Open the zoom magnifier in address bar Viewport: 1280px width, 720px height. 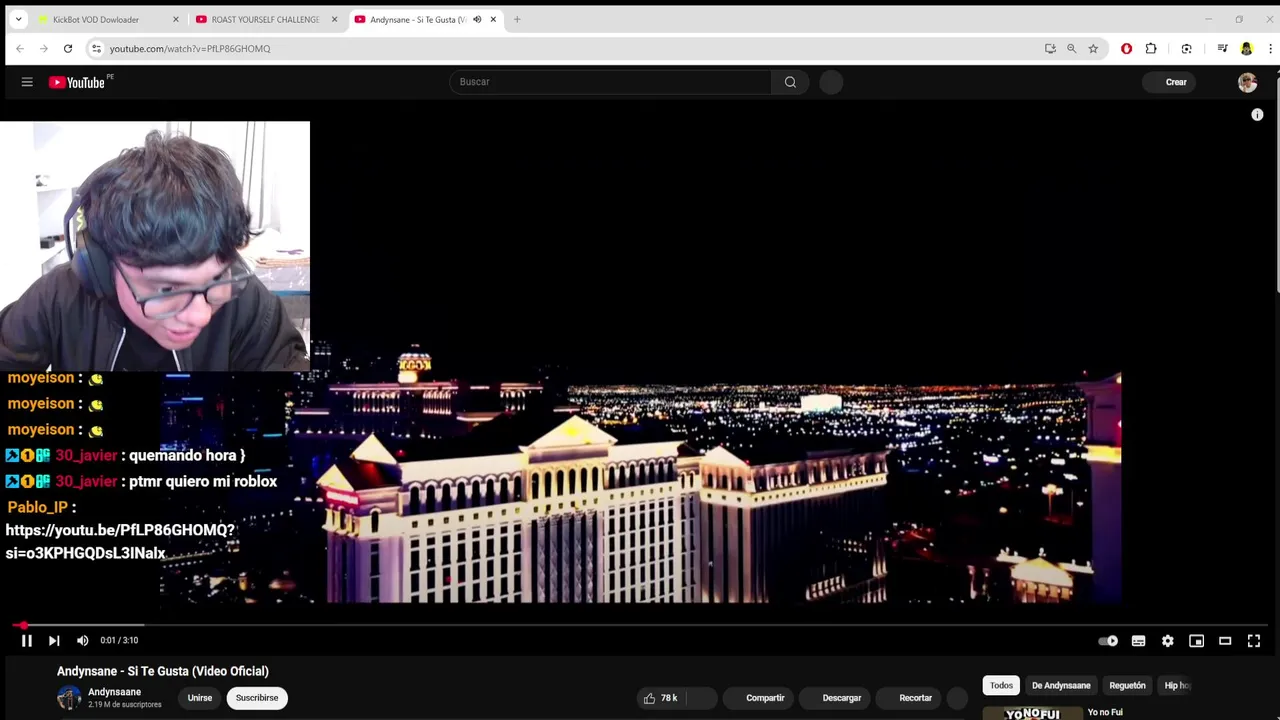click(1071, 48)
